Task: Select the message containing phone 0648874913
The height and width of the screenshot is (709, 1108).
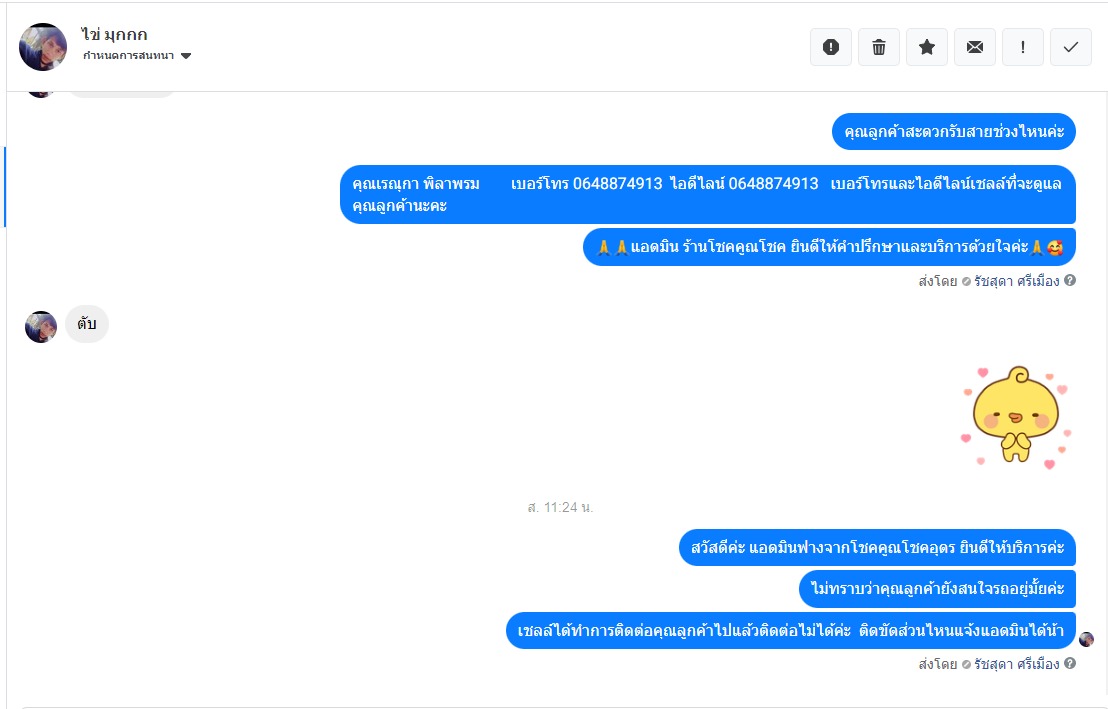Action: (707, 194)
